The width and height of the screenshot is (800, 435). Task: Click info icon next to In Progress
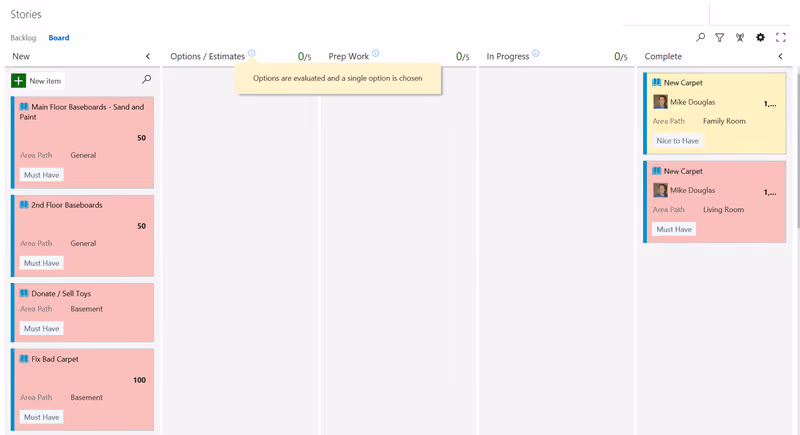click(536, 53)
